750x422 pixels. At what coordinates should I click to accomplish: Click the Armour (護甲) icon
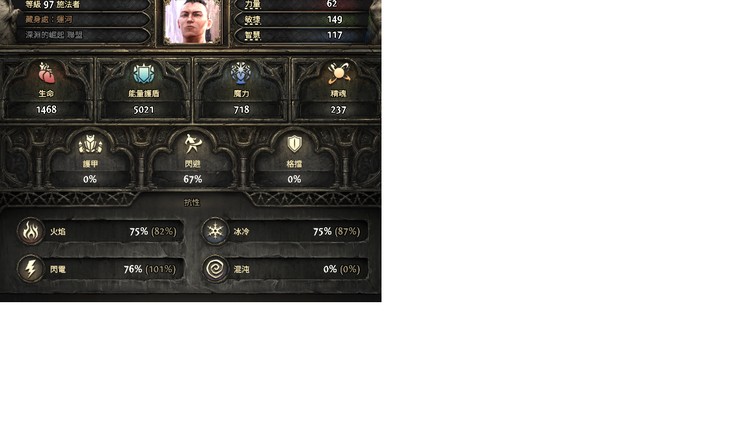tap(90, 144)
